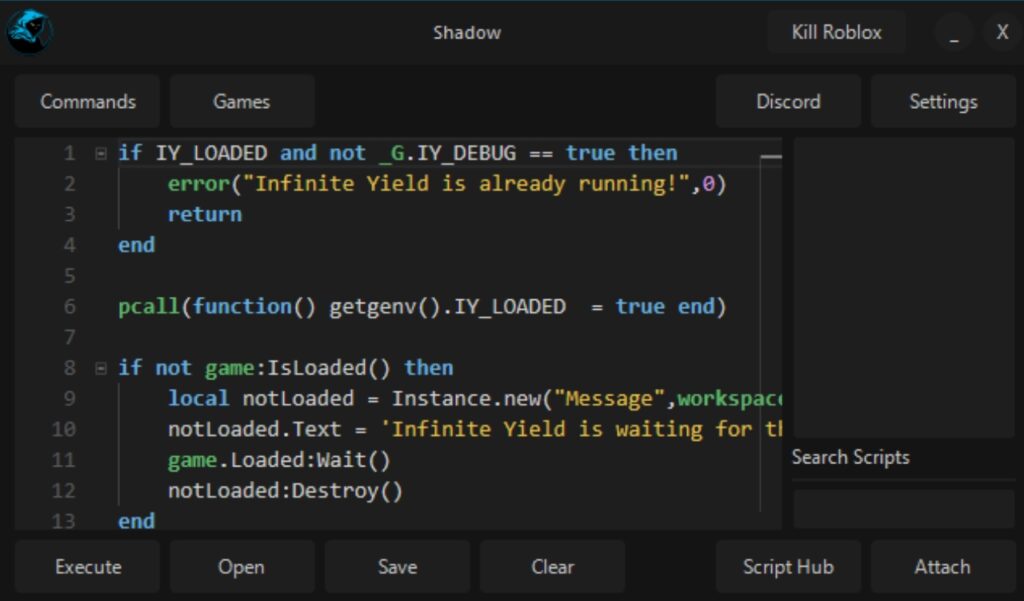Viewport: 1024px width, 601px height.
Task: Click the Kill Roblox button
Action: point(837,32)
